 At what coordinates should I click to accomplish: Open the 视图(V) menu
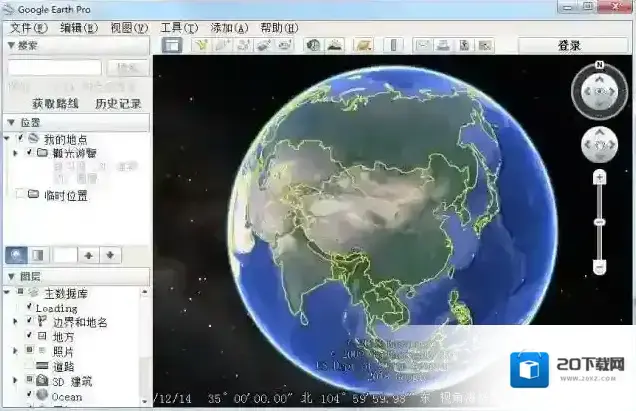click(129, 28)
